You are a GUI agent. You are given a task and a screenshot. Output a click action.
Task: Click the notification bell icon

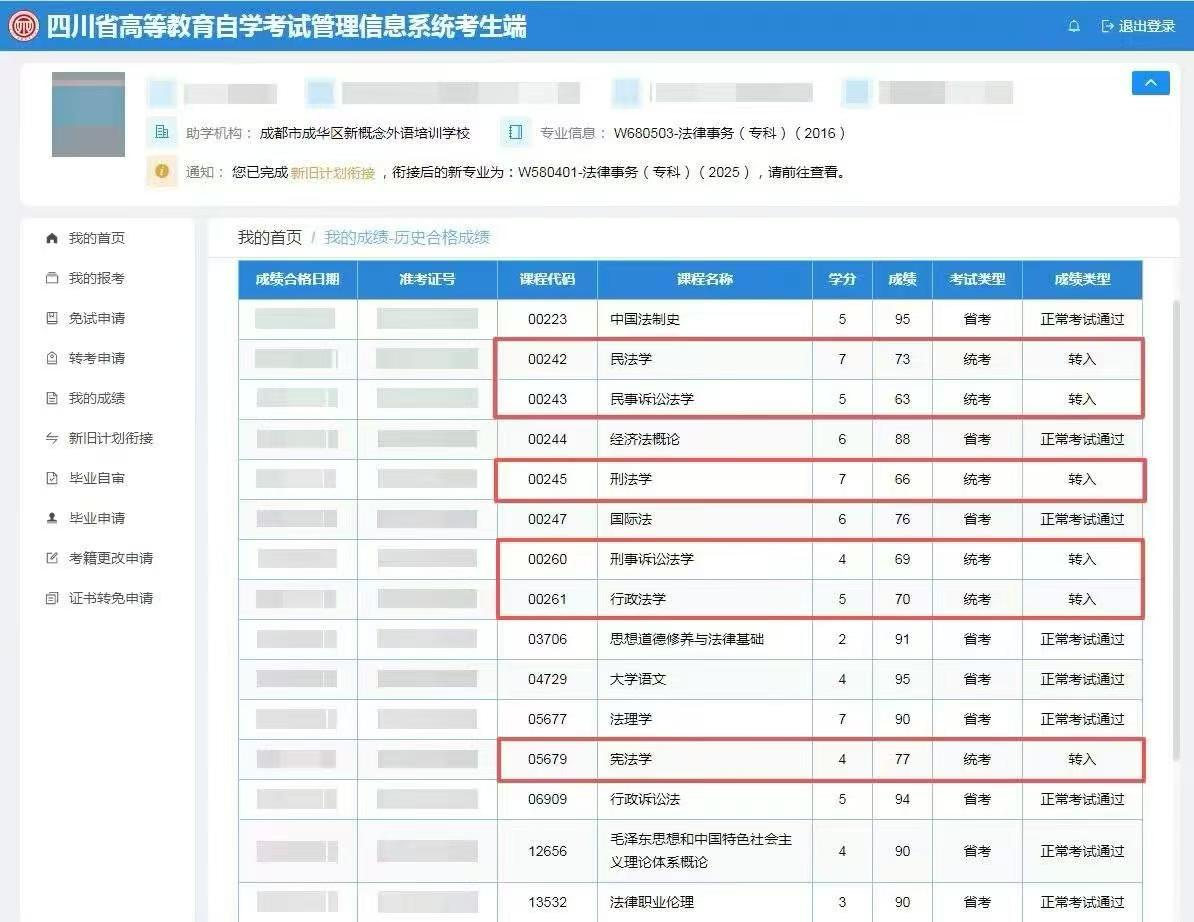[1074, 27]
